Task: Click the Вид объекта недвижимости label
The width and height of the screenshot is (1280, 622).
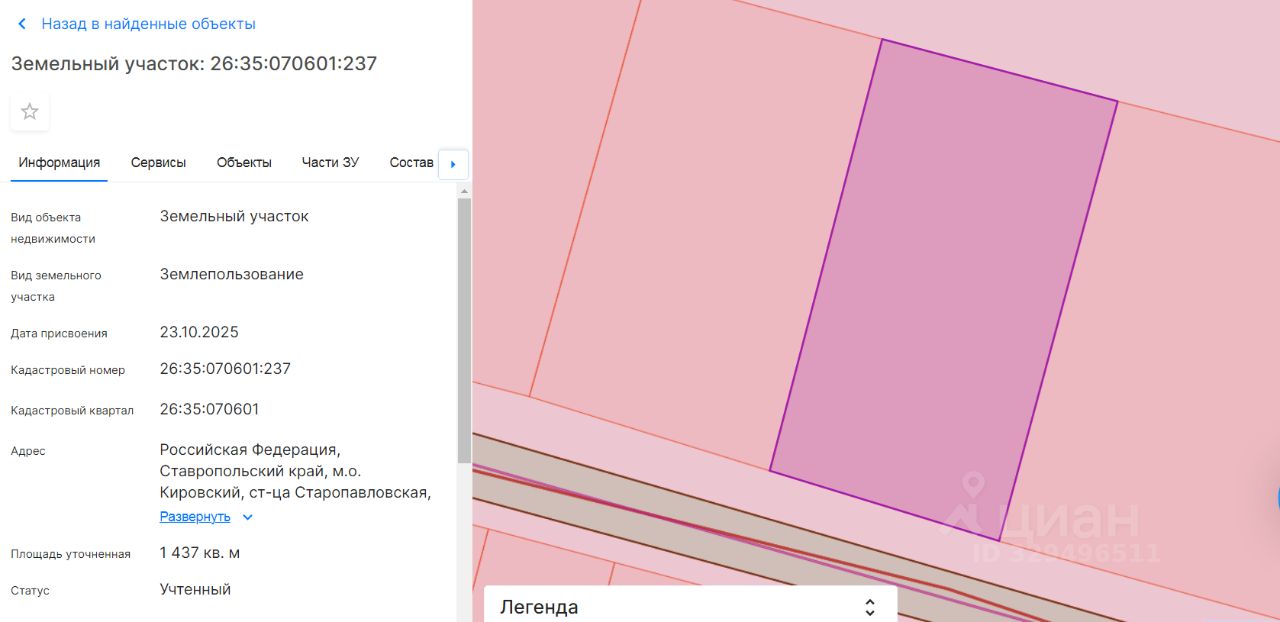Action: point(53,228)
